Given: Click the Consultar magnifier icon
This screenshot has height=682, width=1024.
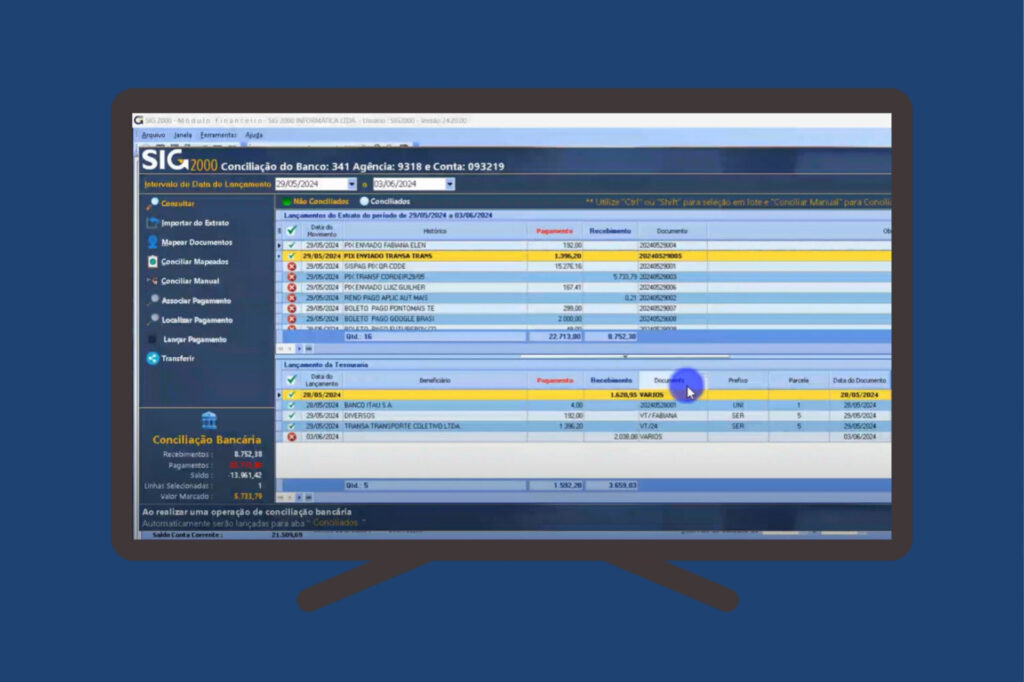Looking at the screenshot, I should (153, 204).
